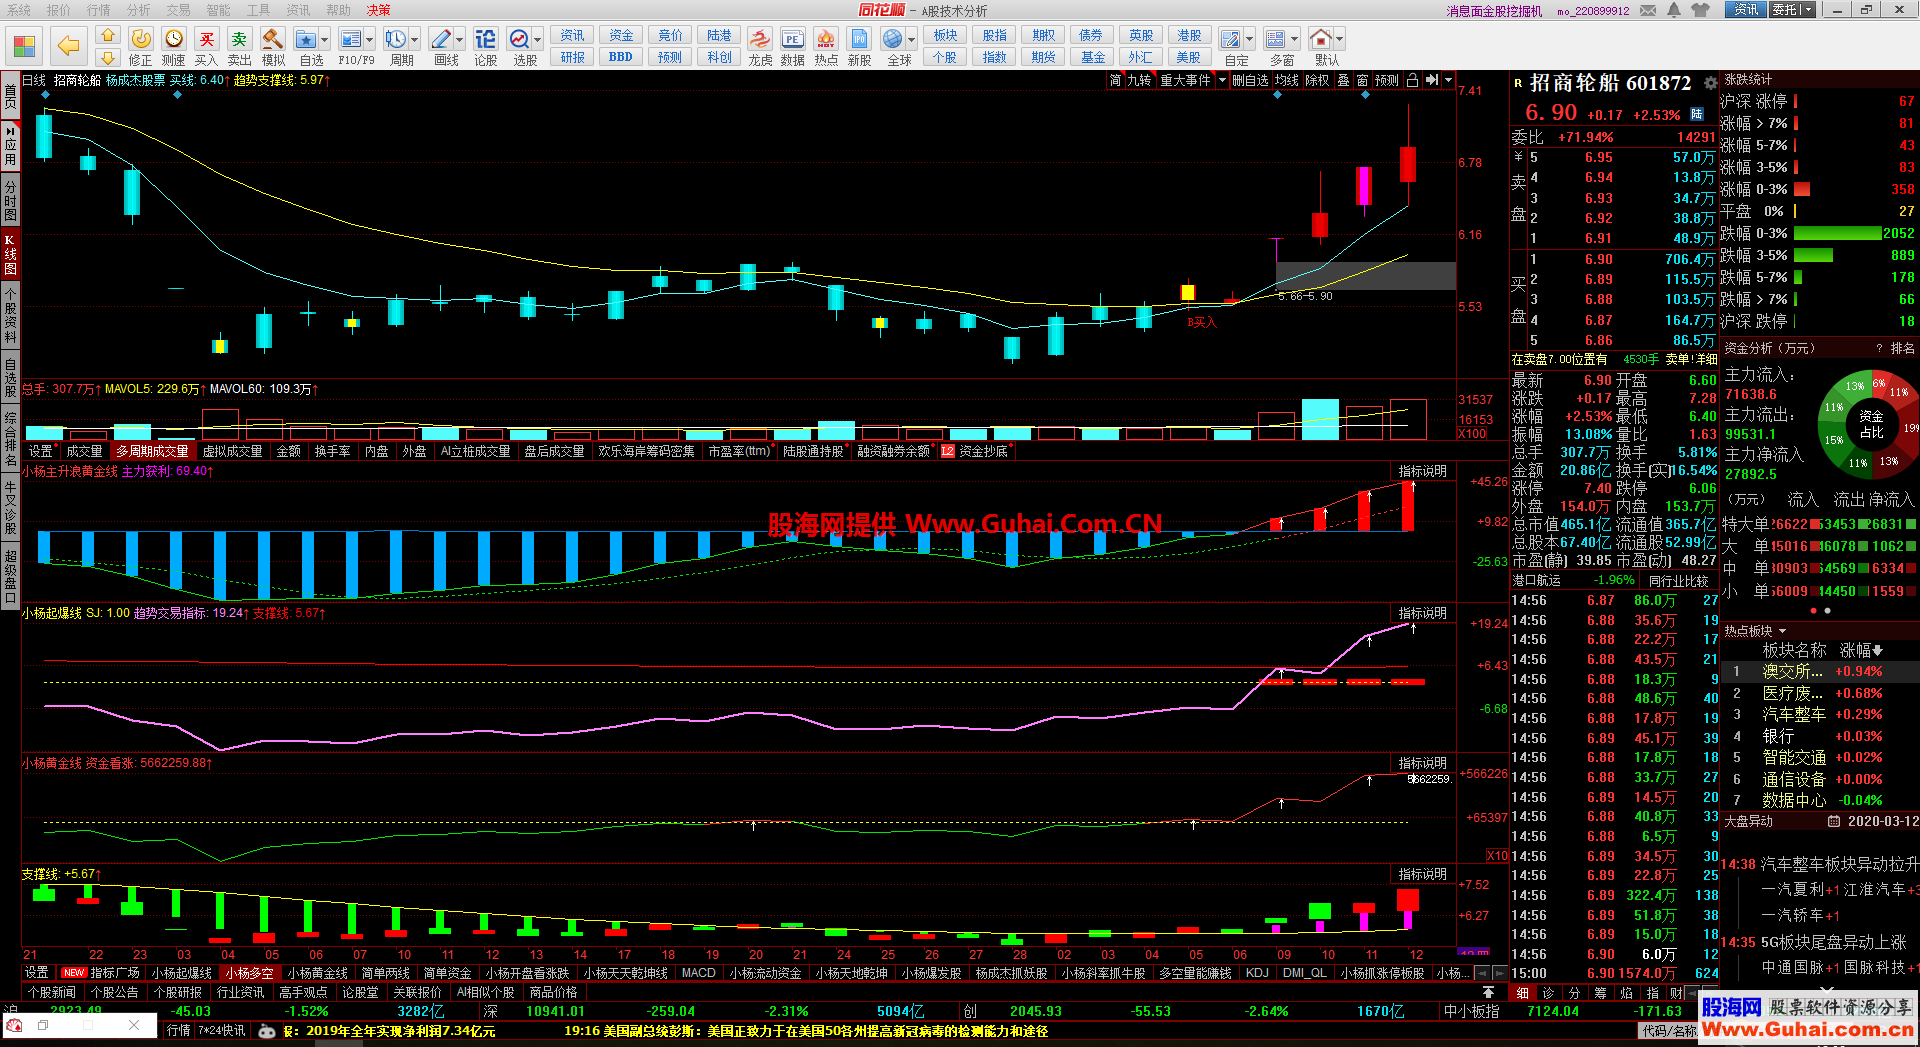The width and height of the screenshot is (1920, 1047).
Task: Click the 小杨多空 indicator tab
Action: click(x=249, y=973)
